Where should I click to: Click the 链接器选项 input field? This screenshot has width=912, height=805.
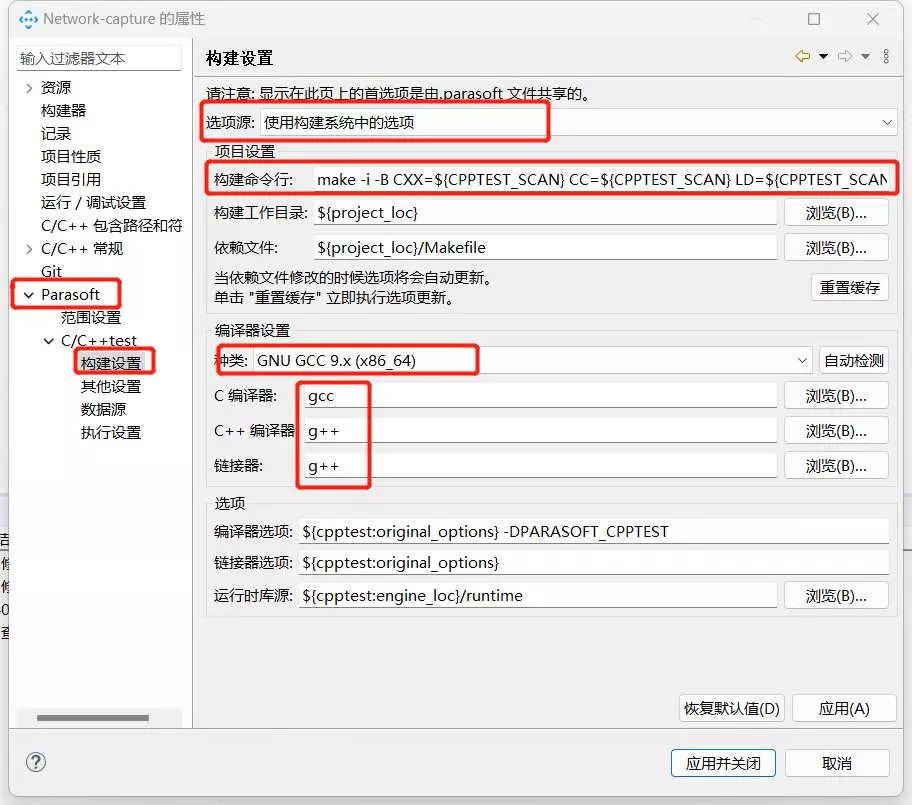pos(594,563)
